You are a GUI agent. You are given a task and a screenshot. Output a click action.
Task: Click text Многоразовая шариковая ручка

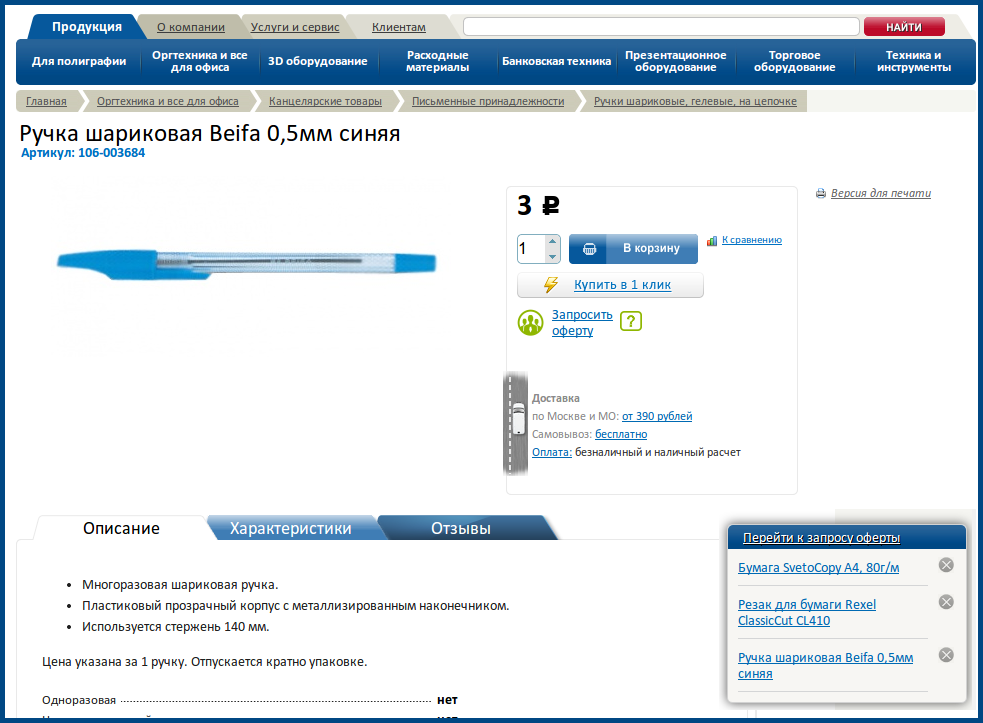tap(180, 585)
